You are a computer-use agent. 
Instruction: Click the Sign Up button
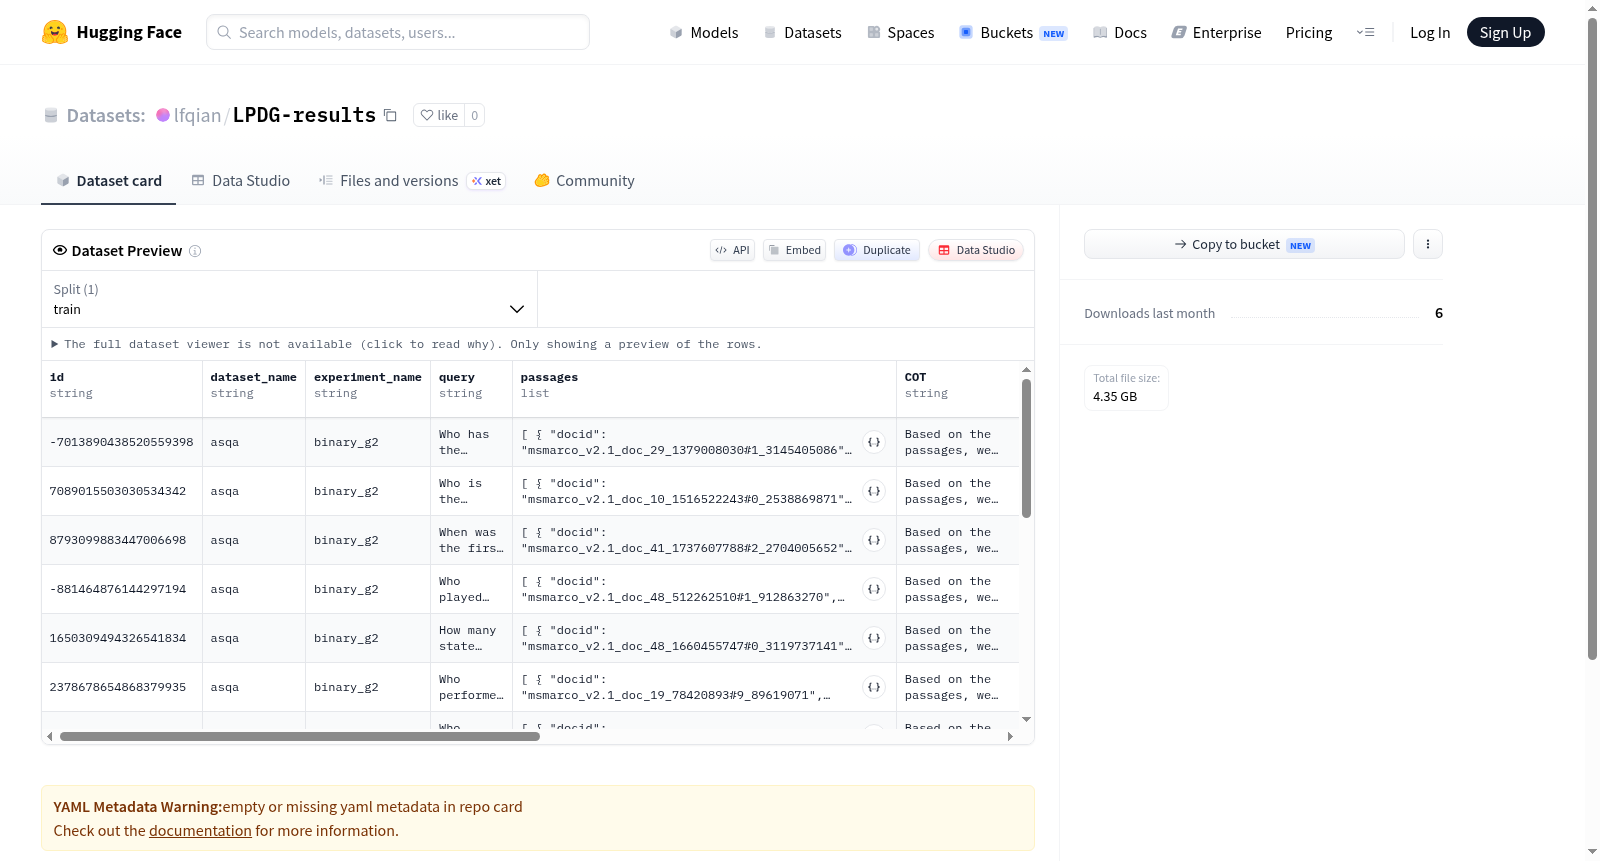point(1506,32)
